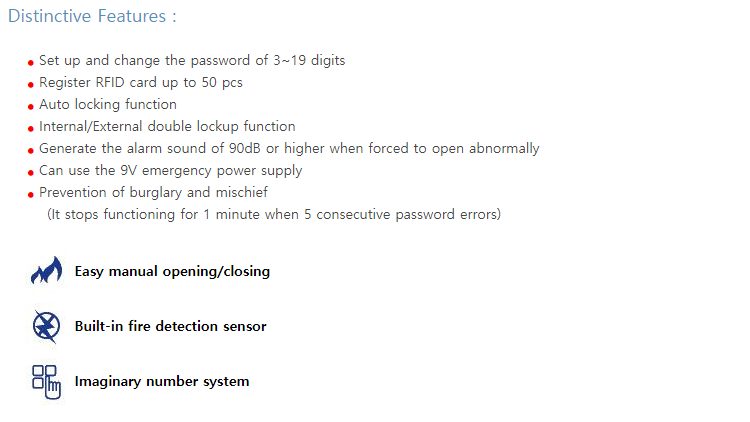Click the keypad with hand icon
Image resolution: width=750 pixels, height=422 pixels.
point(46,381)
